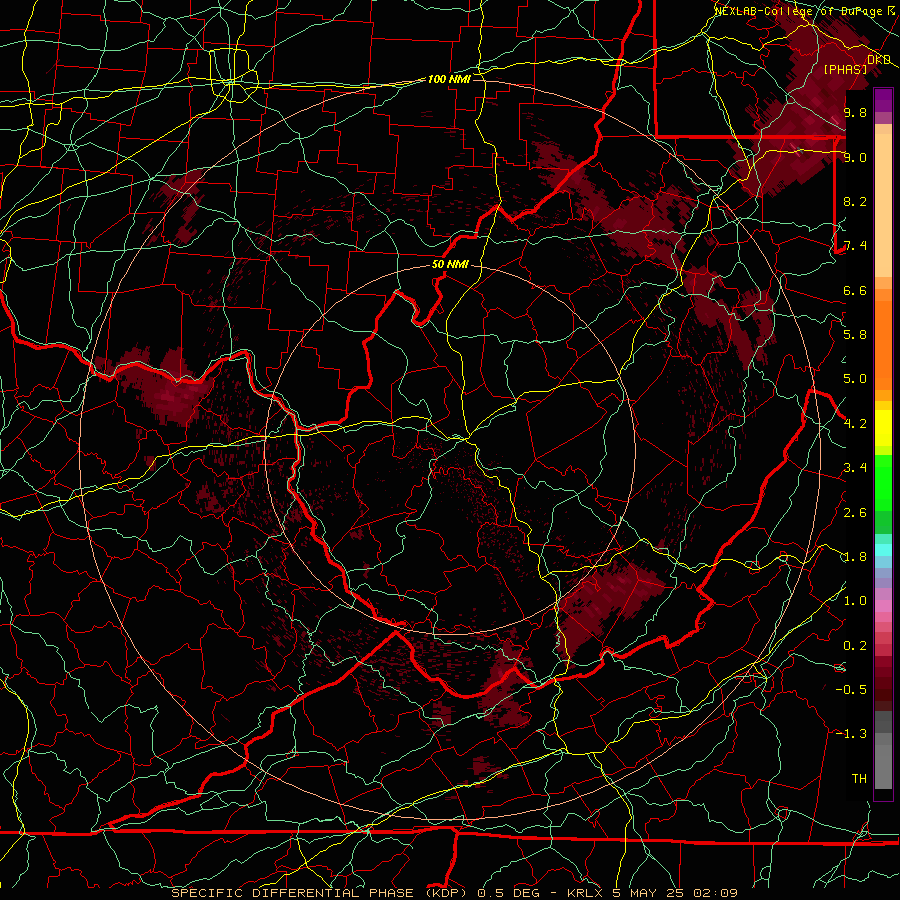Select the 7.4 value on the color scale

point(855,246)
